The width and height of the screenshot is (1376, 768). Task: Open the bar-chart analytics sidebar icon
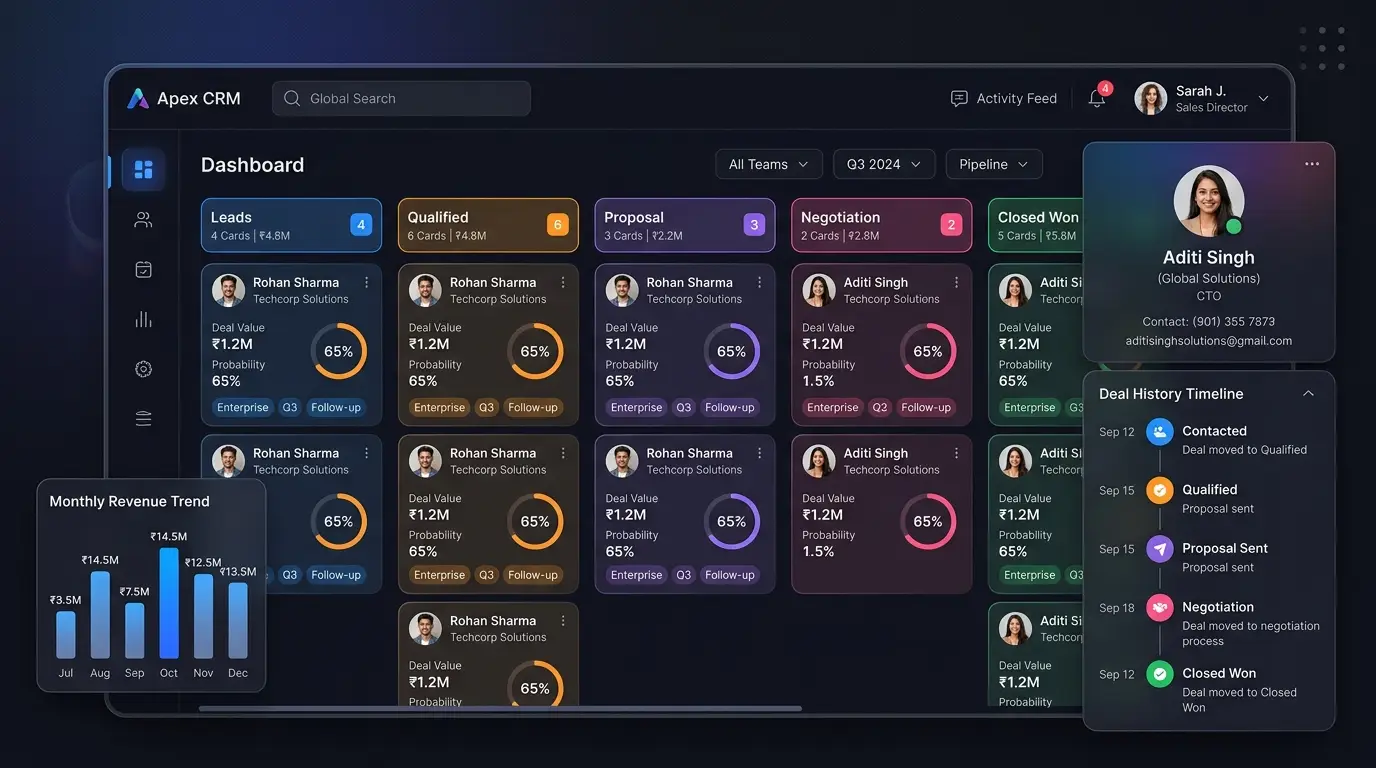143,319
